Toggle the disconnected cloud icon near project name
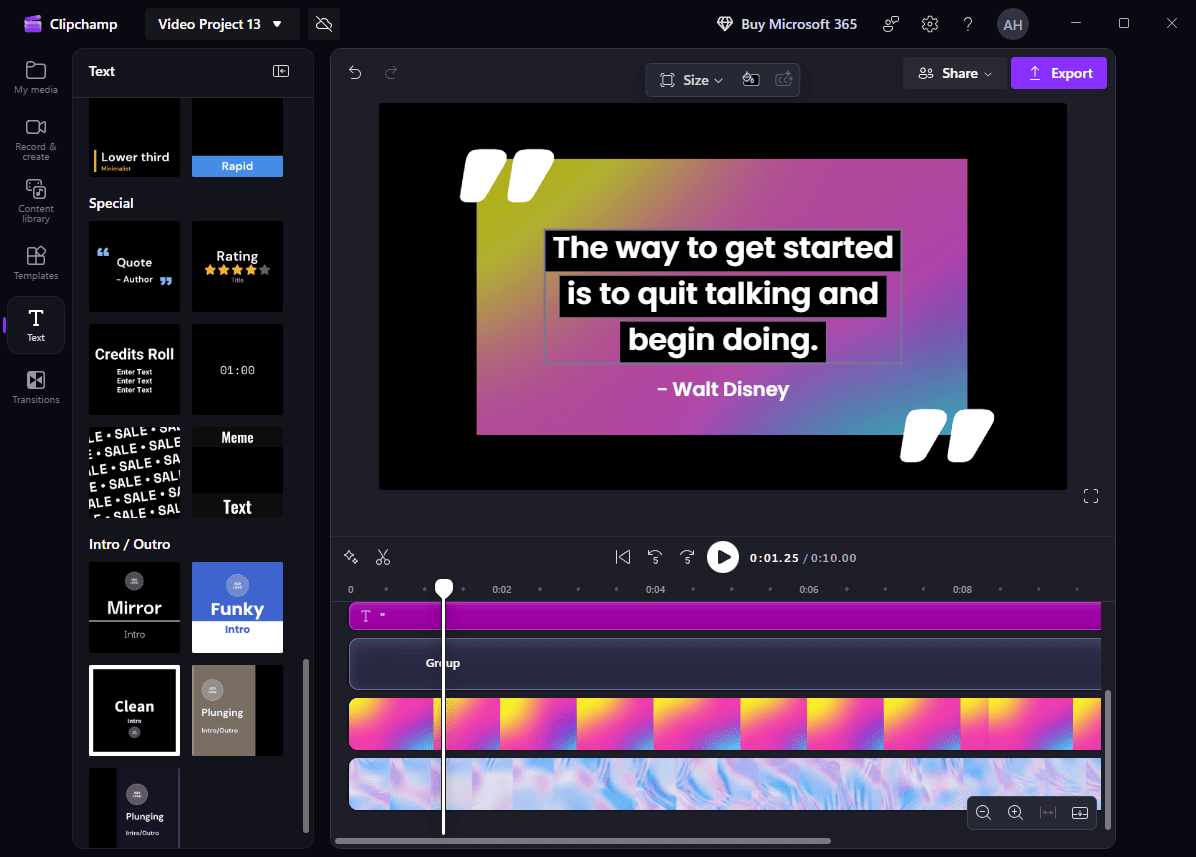 click(323, 23)
